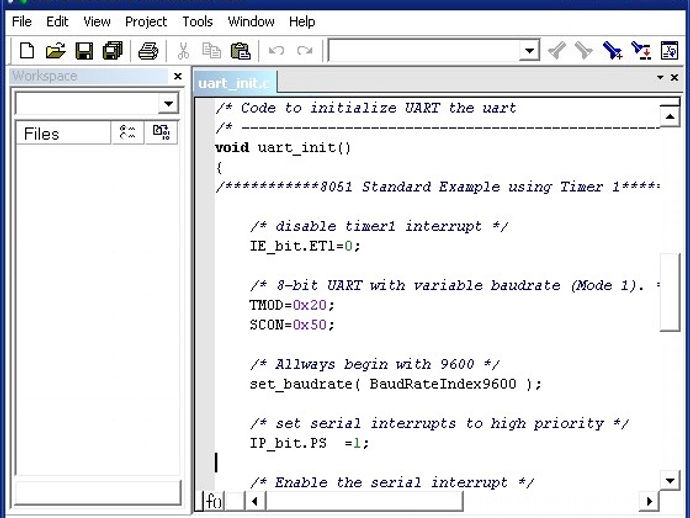Create a new document with toolbar icon
The height and width of the screenshot is (518, 690).
[27, 51]
